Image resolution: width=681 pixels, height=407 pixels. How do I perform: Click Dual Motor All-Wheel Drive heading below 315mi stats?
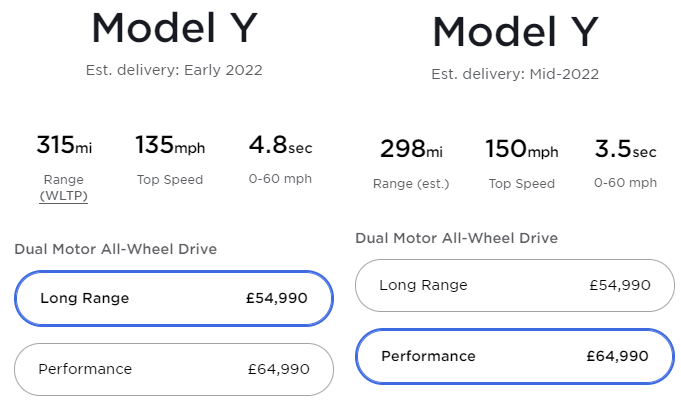pyautogui.click(x=115, y=249)
